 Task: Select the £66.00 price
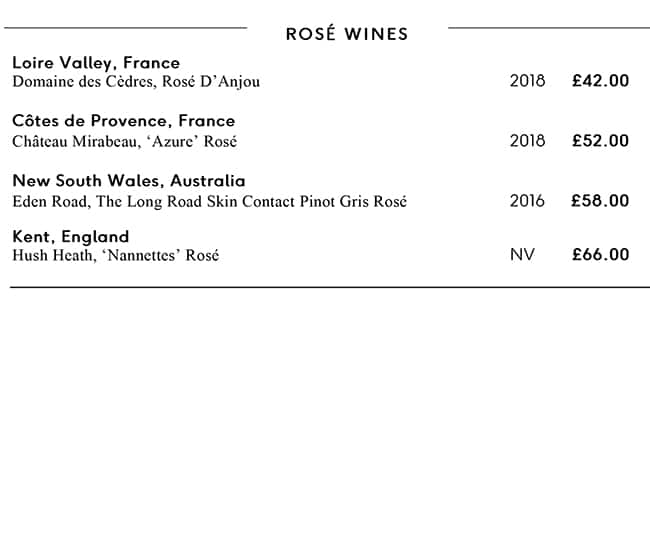click(600, 255)
